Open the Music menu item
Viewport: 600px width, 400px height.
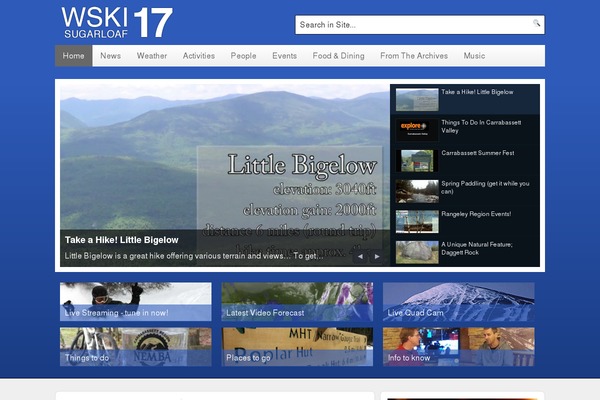click(474, 56)
